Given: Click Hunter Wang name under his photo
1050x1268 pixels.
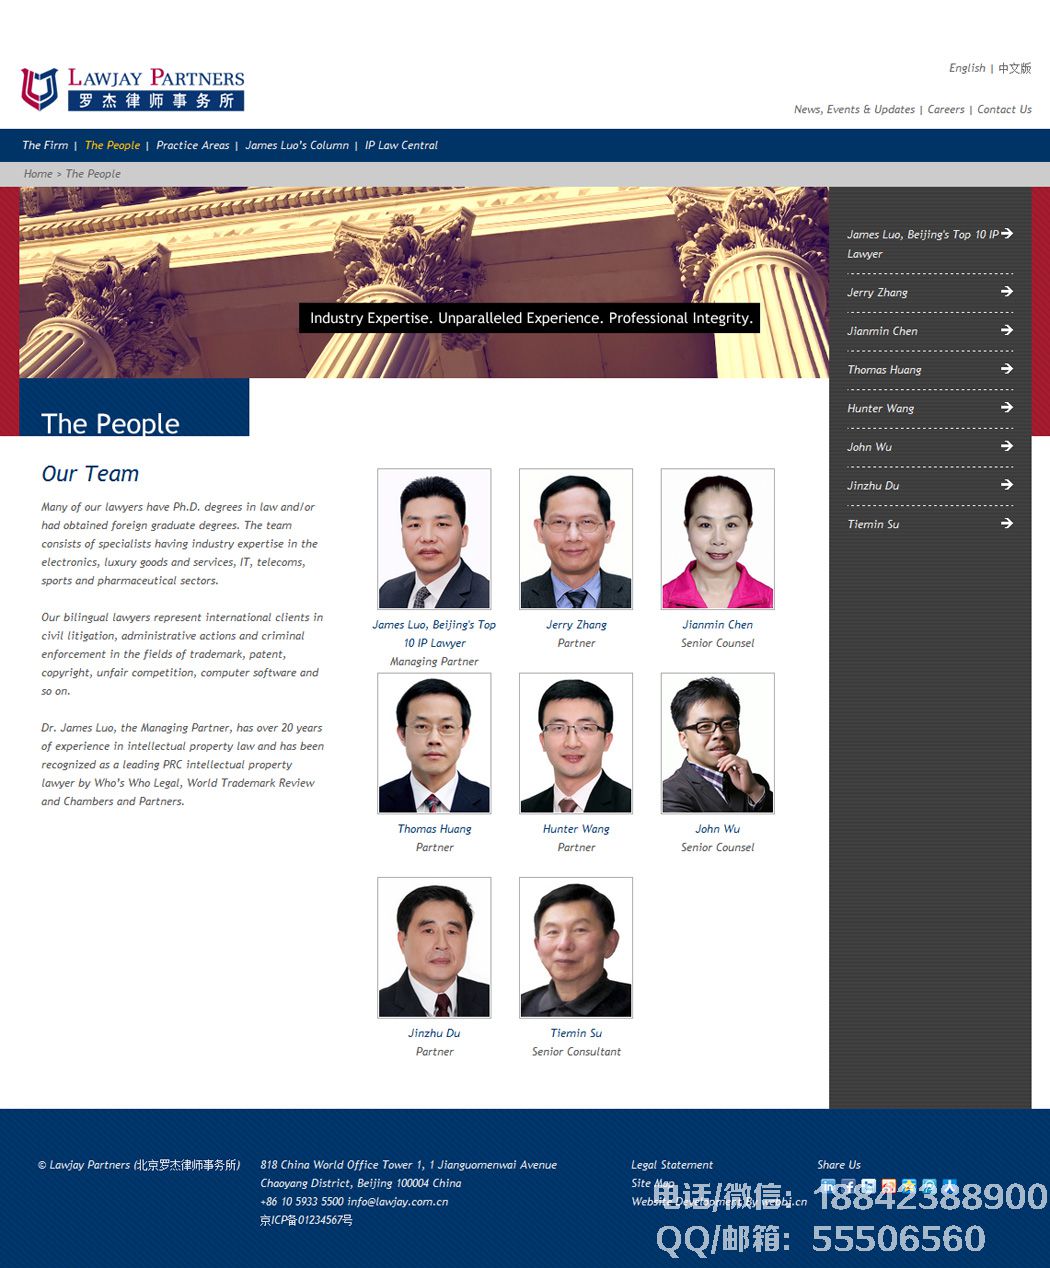Looking at the screenshot, I should [576, 829].
